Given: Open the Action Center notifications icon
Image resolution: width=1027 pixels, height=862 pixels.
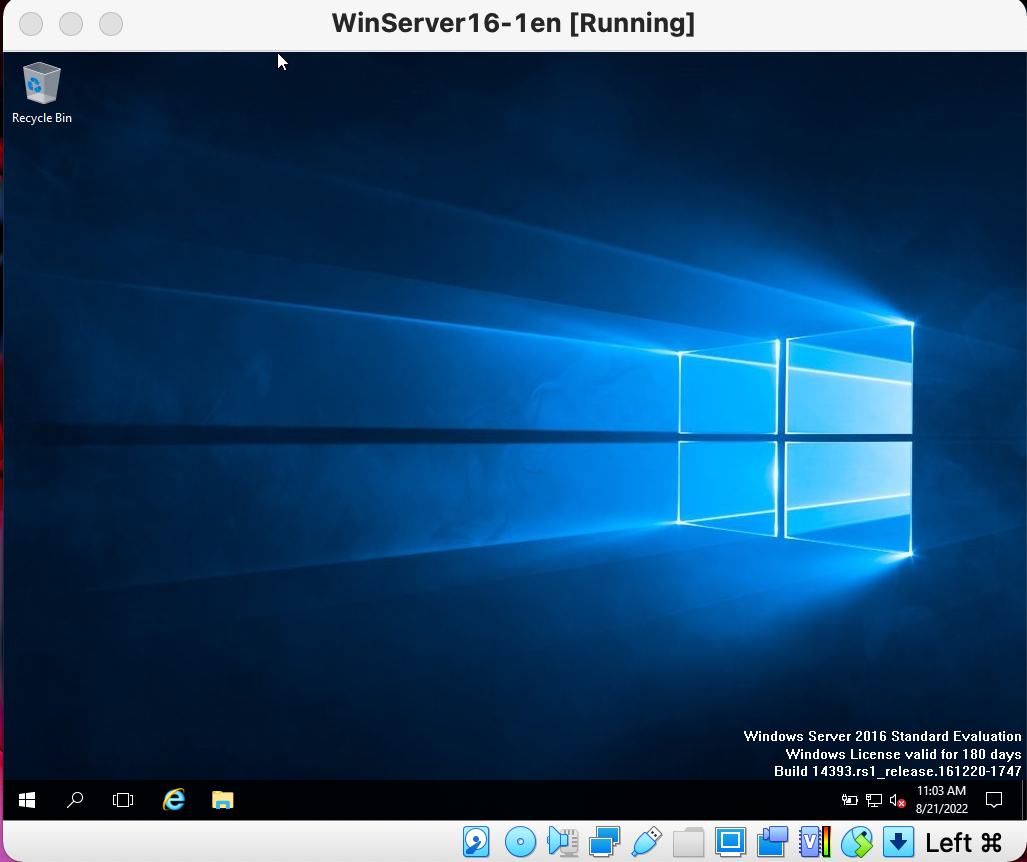Looking at the screenshot, I should click(x=994, y=800).
